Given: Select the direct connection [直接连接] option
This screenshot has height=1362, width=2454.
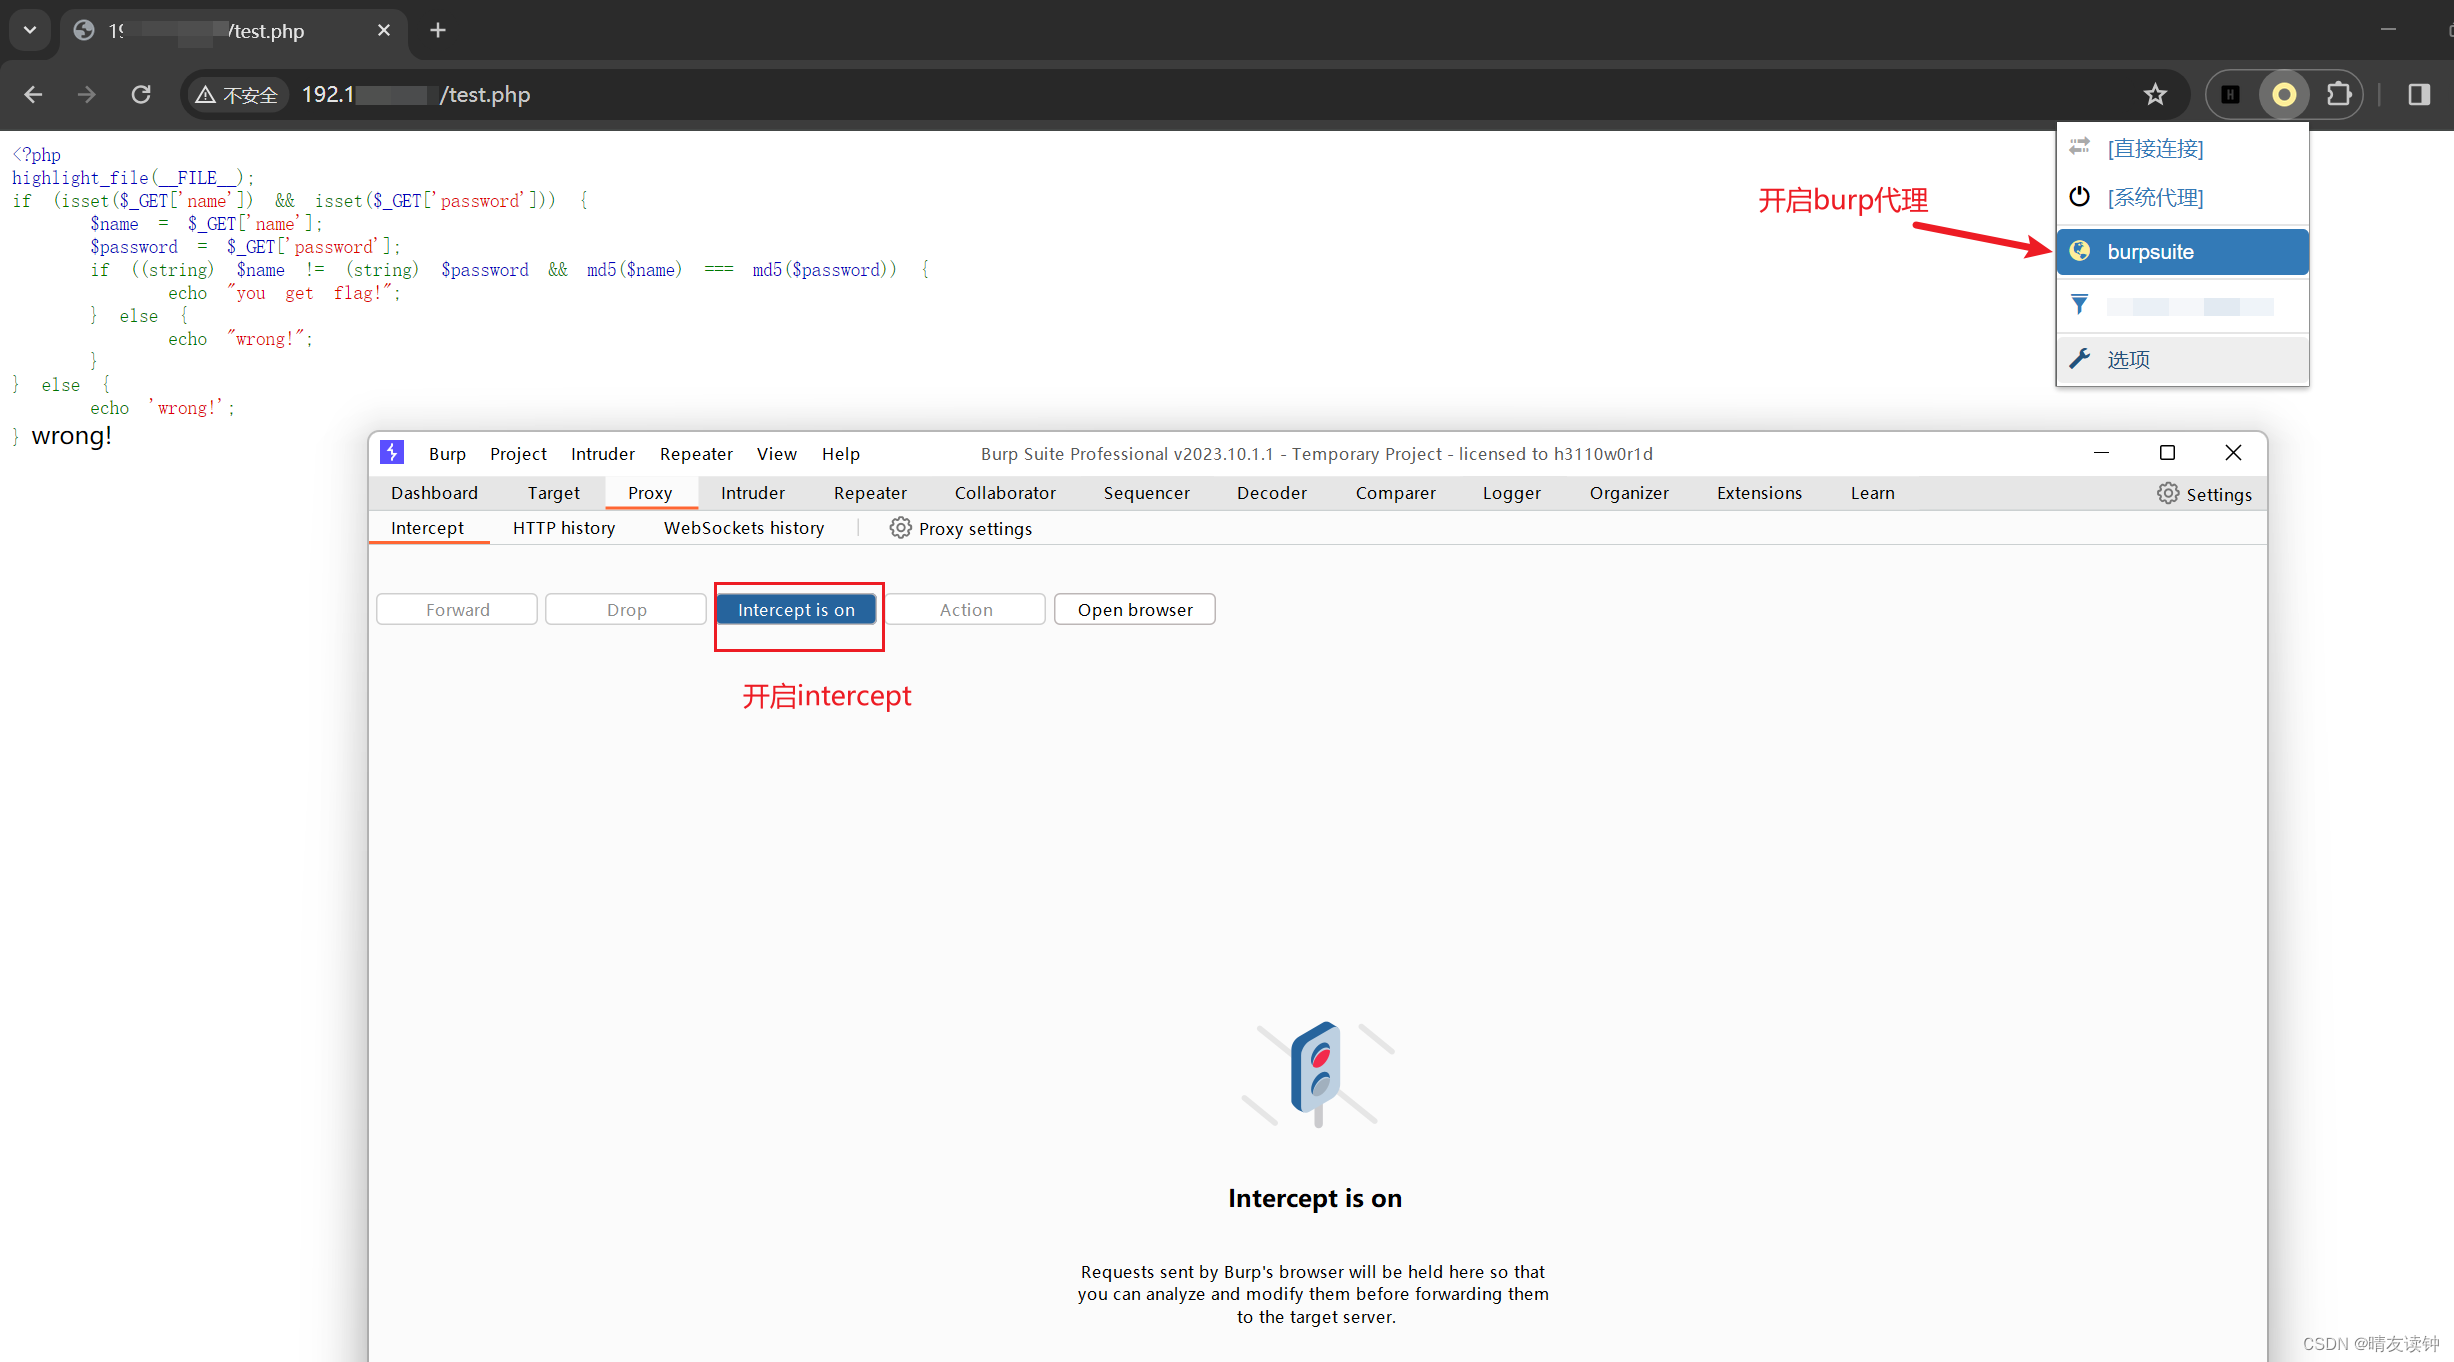Looking at the screenshot, I should [2155, 148].
